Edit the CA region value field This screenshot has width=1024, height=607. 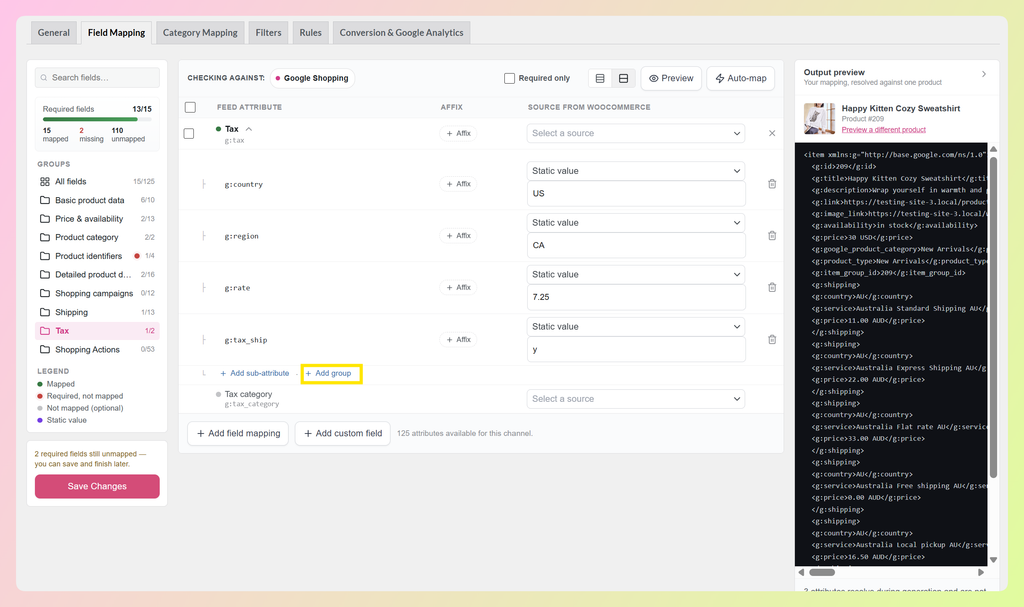636,246
